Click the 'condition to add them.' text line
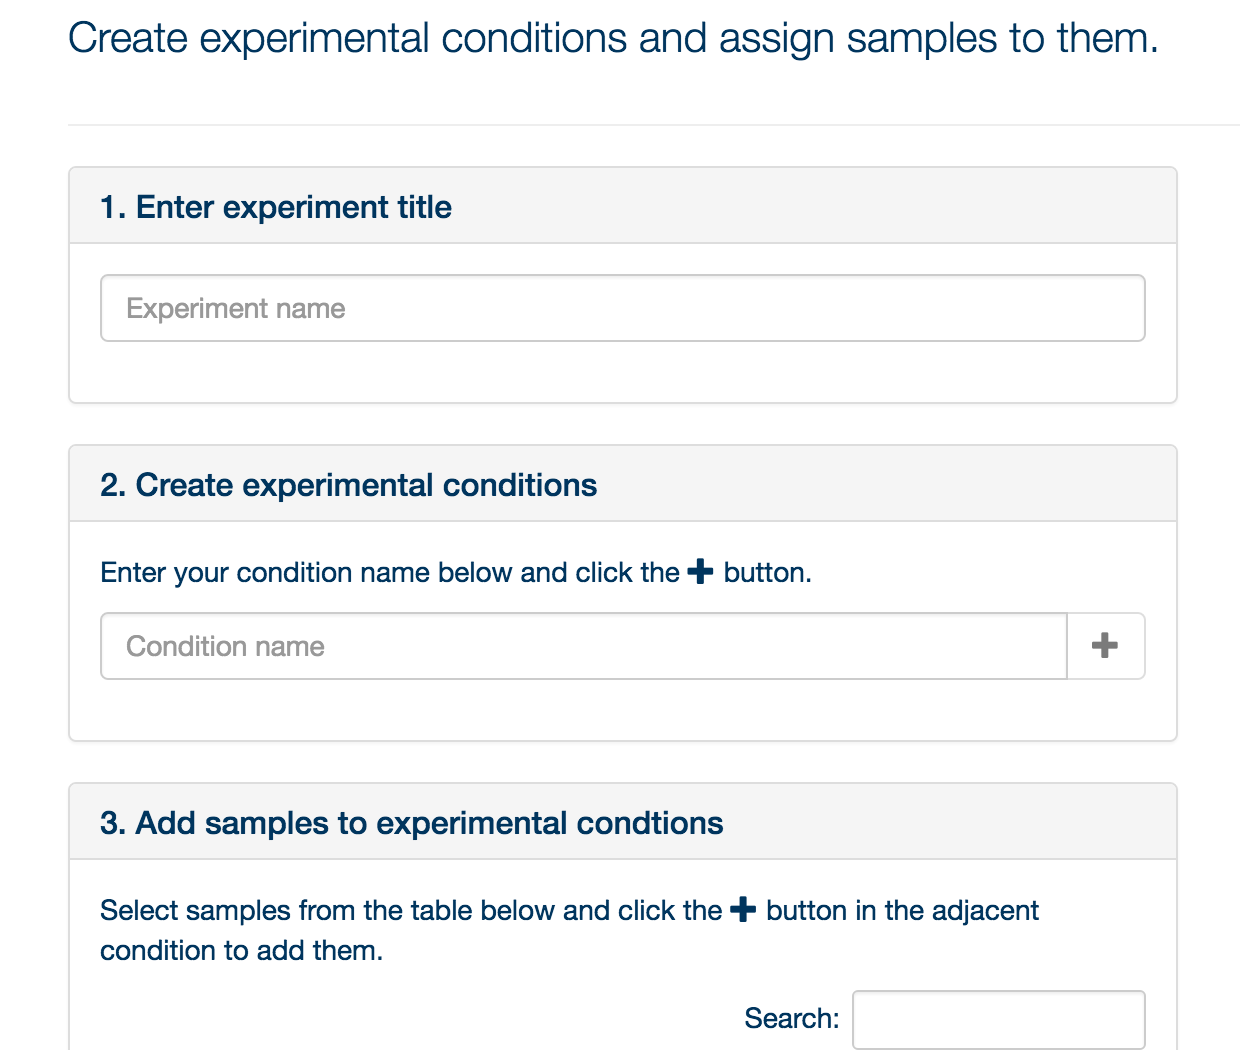The image size is (1240, 1050). coord(241,950)
